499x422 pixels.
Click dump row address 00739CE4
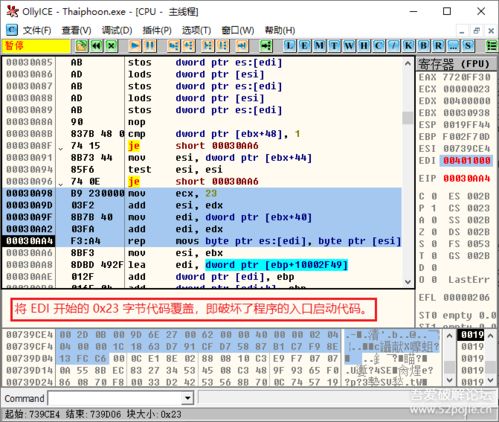click(29, 335)
